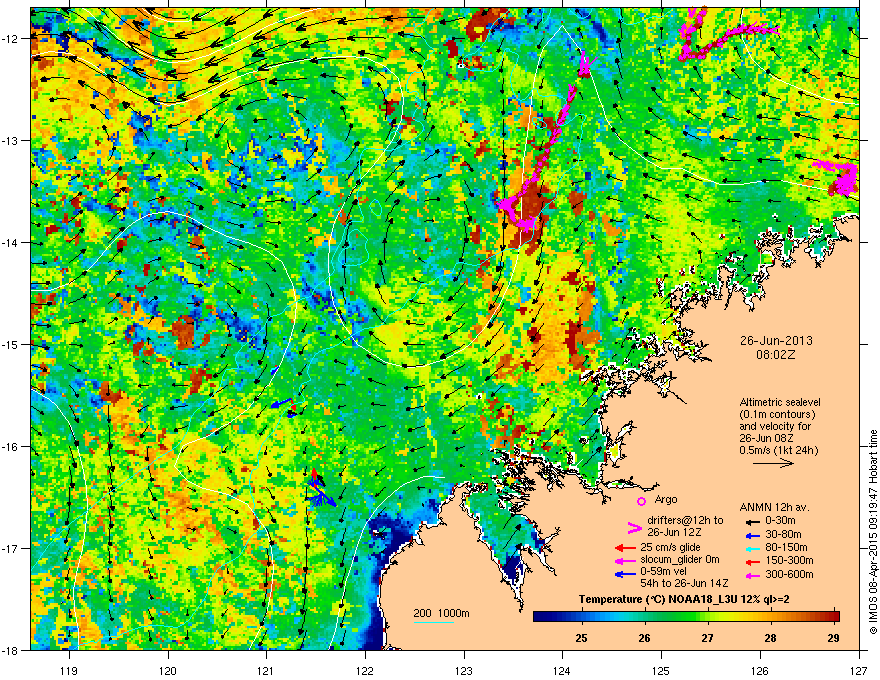This screenshot has width=880, height=680.
Task: Click the cyan 80-150m ANMN legend arrow
Action: (752, 548)
